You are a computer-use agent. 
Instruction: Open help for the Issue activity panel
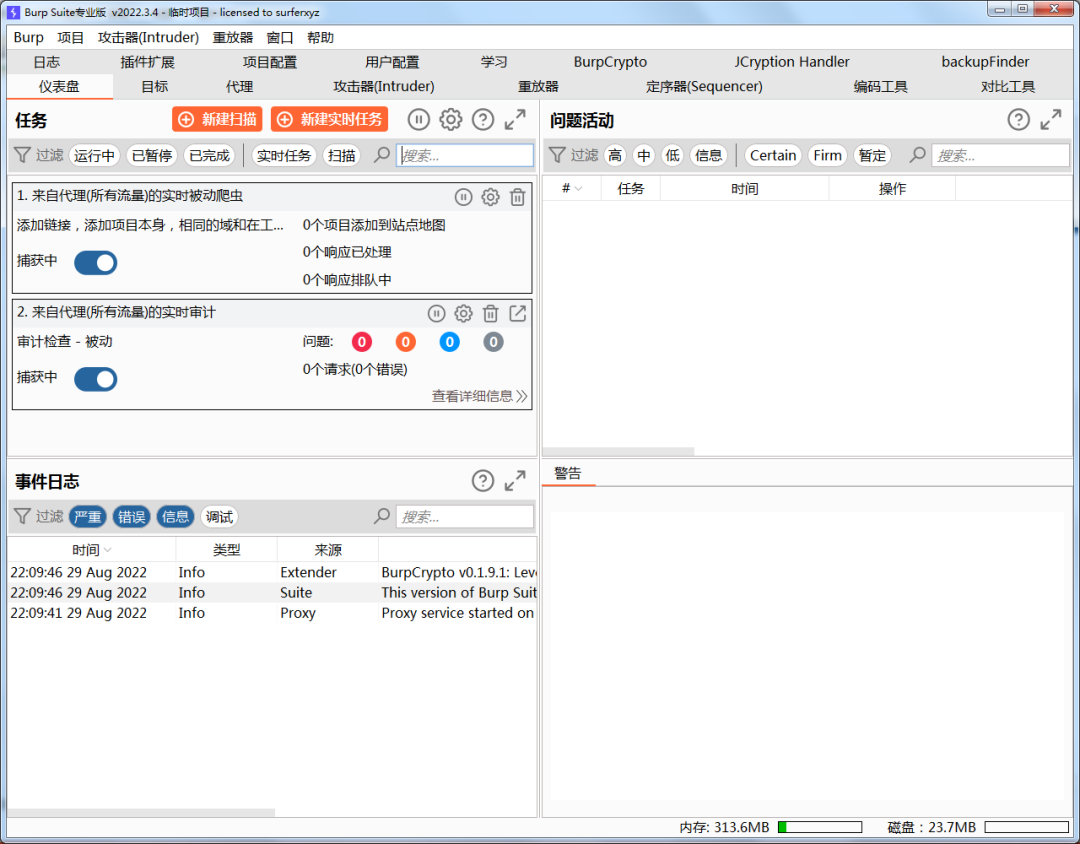[1018, 120]
